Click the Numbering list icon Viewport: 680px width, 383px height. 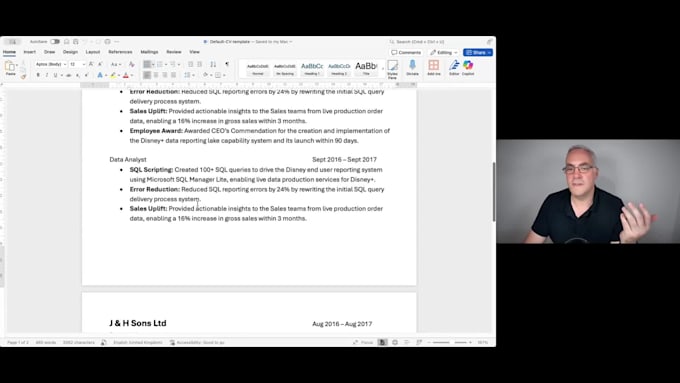(x=160, y=64)
